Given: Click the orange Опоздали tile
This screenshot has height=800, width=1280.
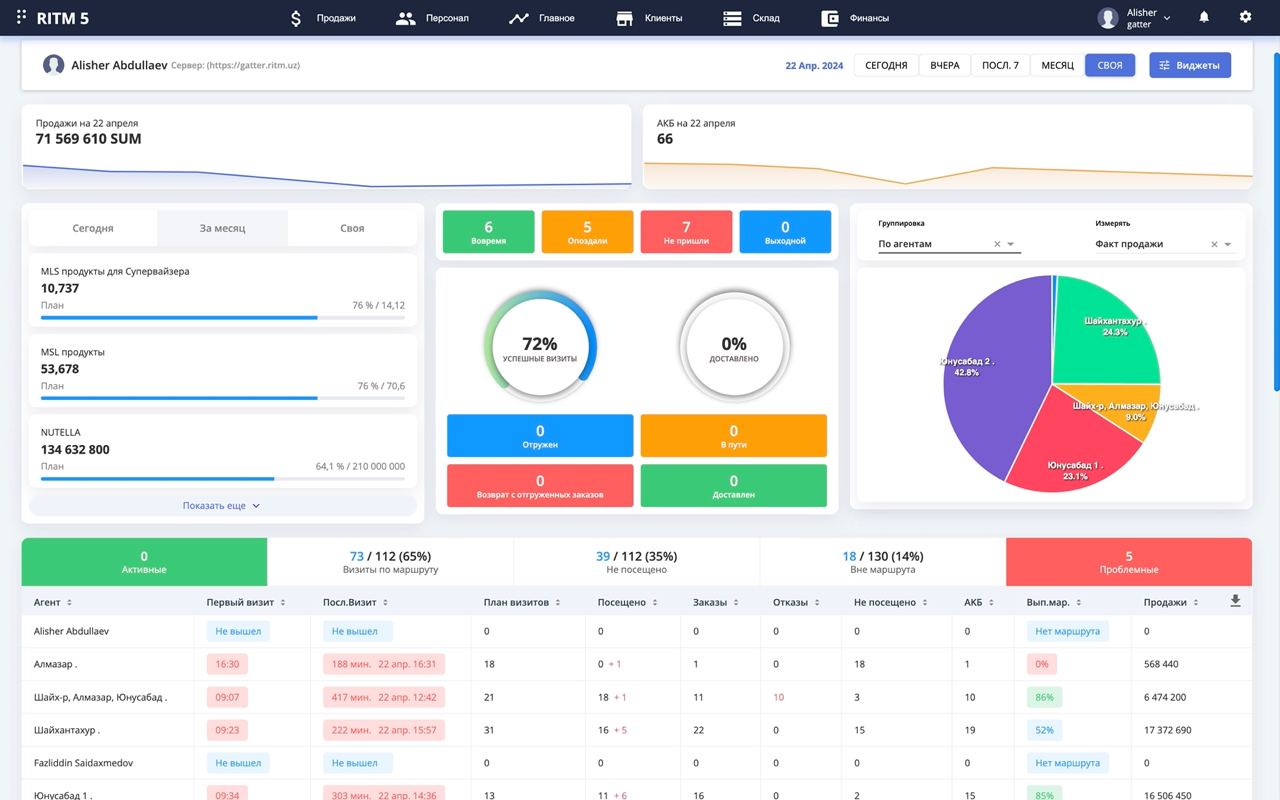Looking at the screenshot, I should click(x=587, y=232).
